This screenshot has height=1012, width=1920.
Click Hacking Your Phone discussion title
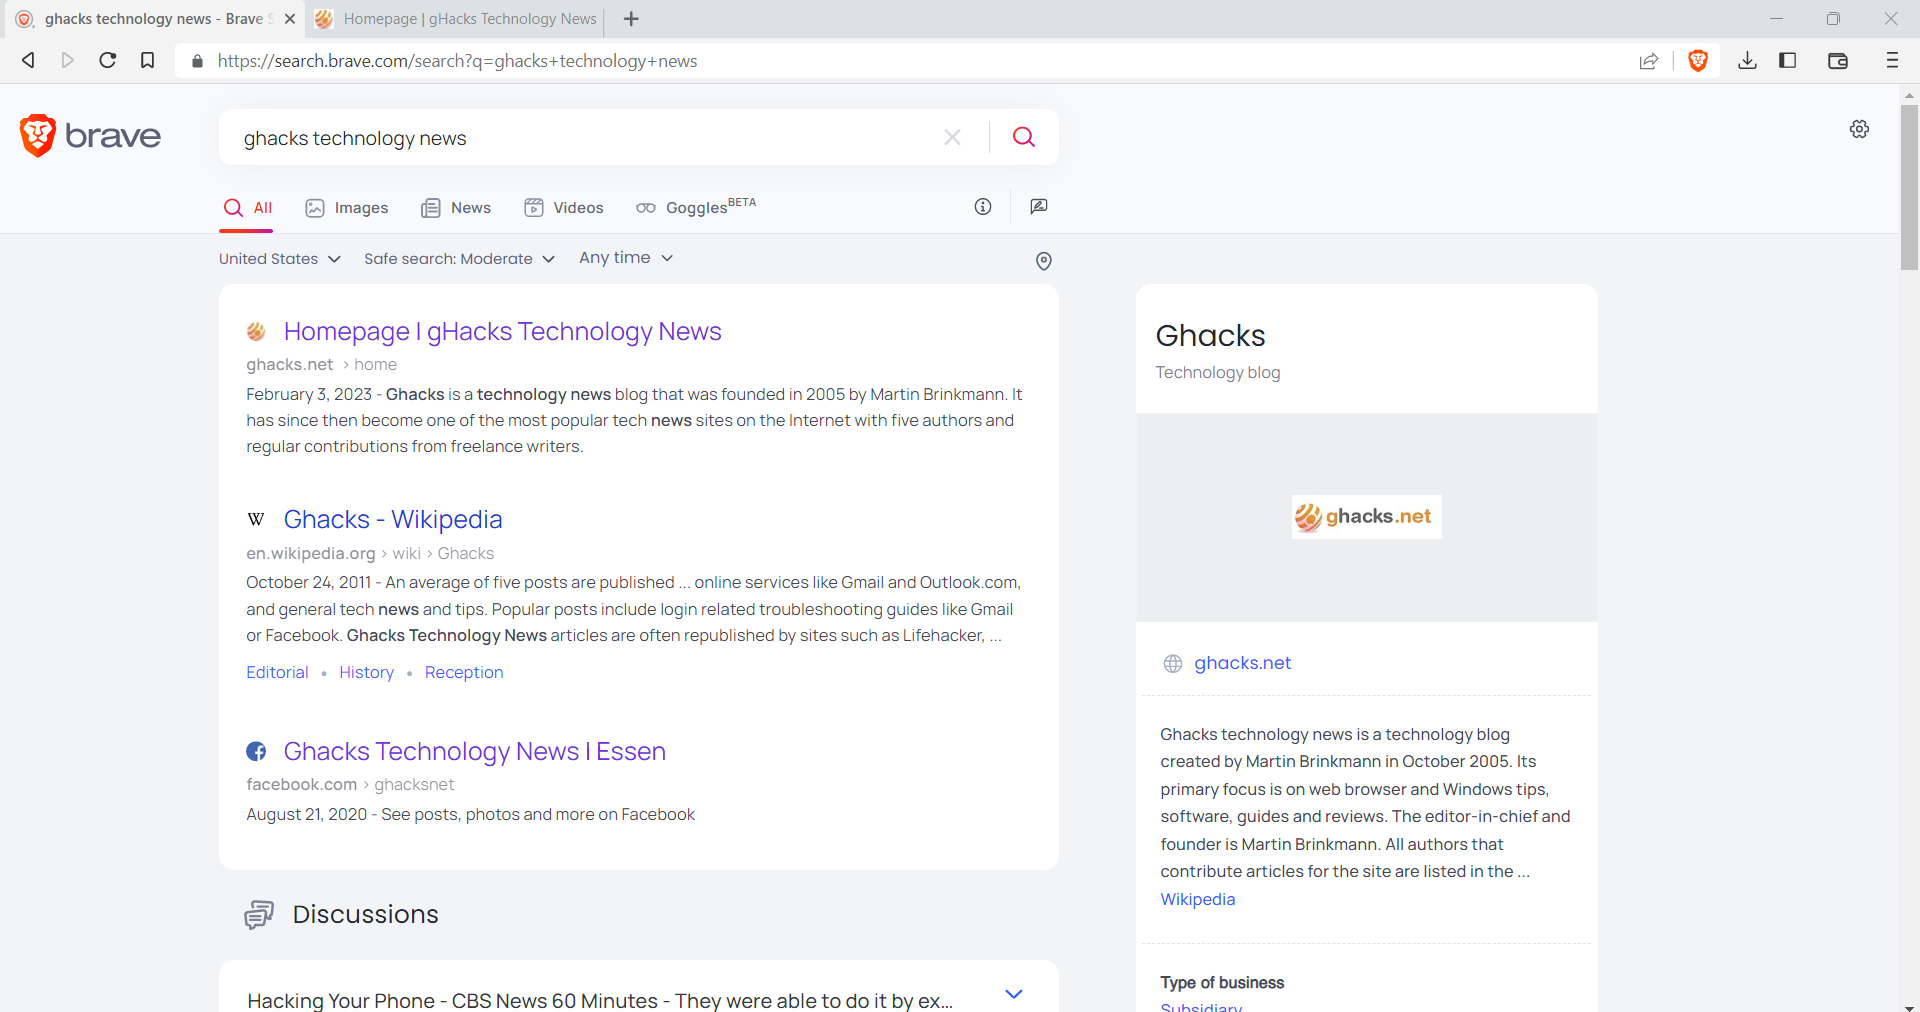coord(600,1000)
